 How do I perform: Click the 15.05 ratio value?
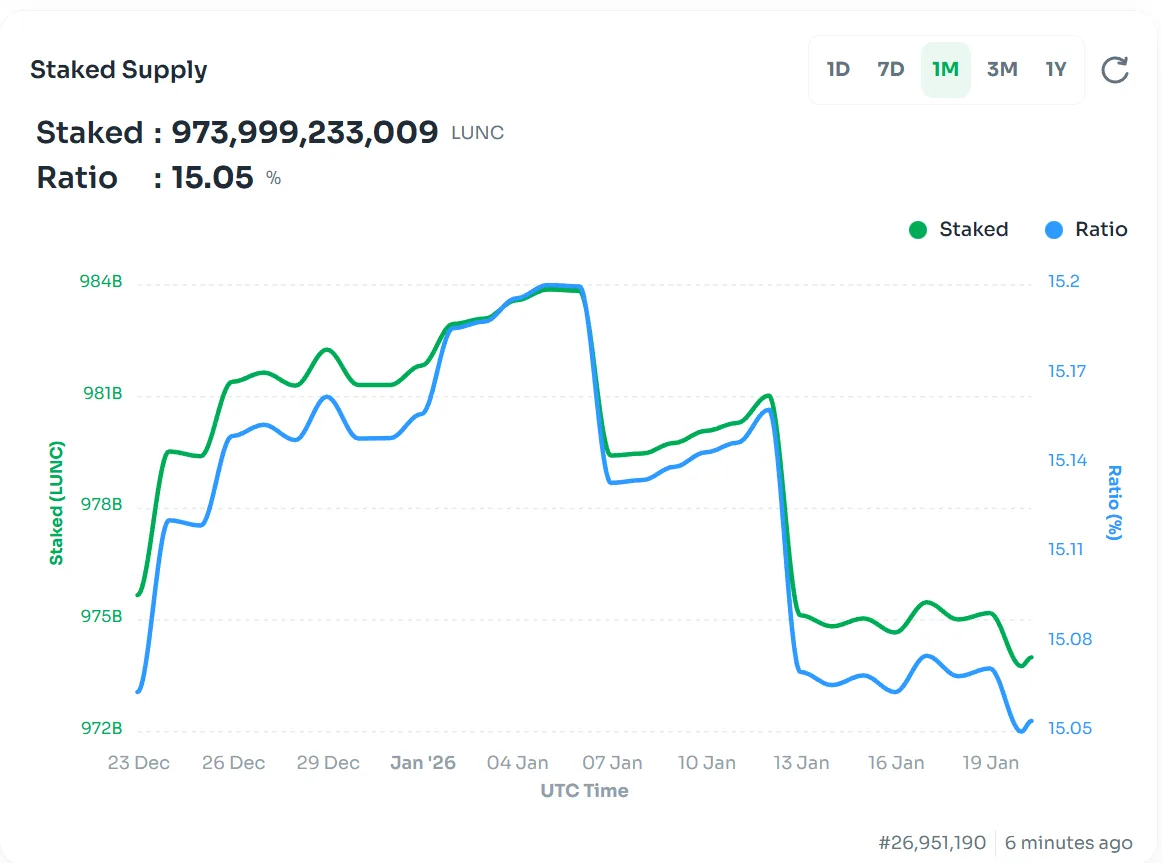pos(212,178)
